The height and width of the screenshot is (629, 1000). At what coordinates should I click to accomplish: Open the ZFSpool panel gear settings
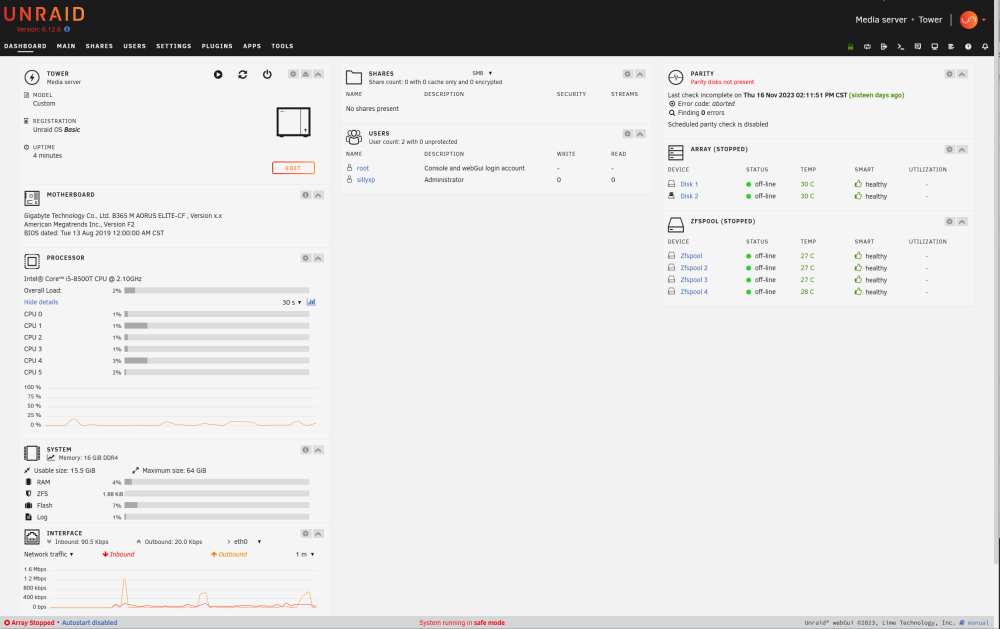click(950, 221)
